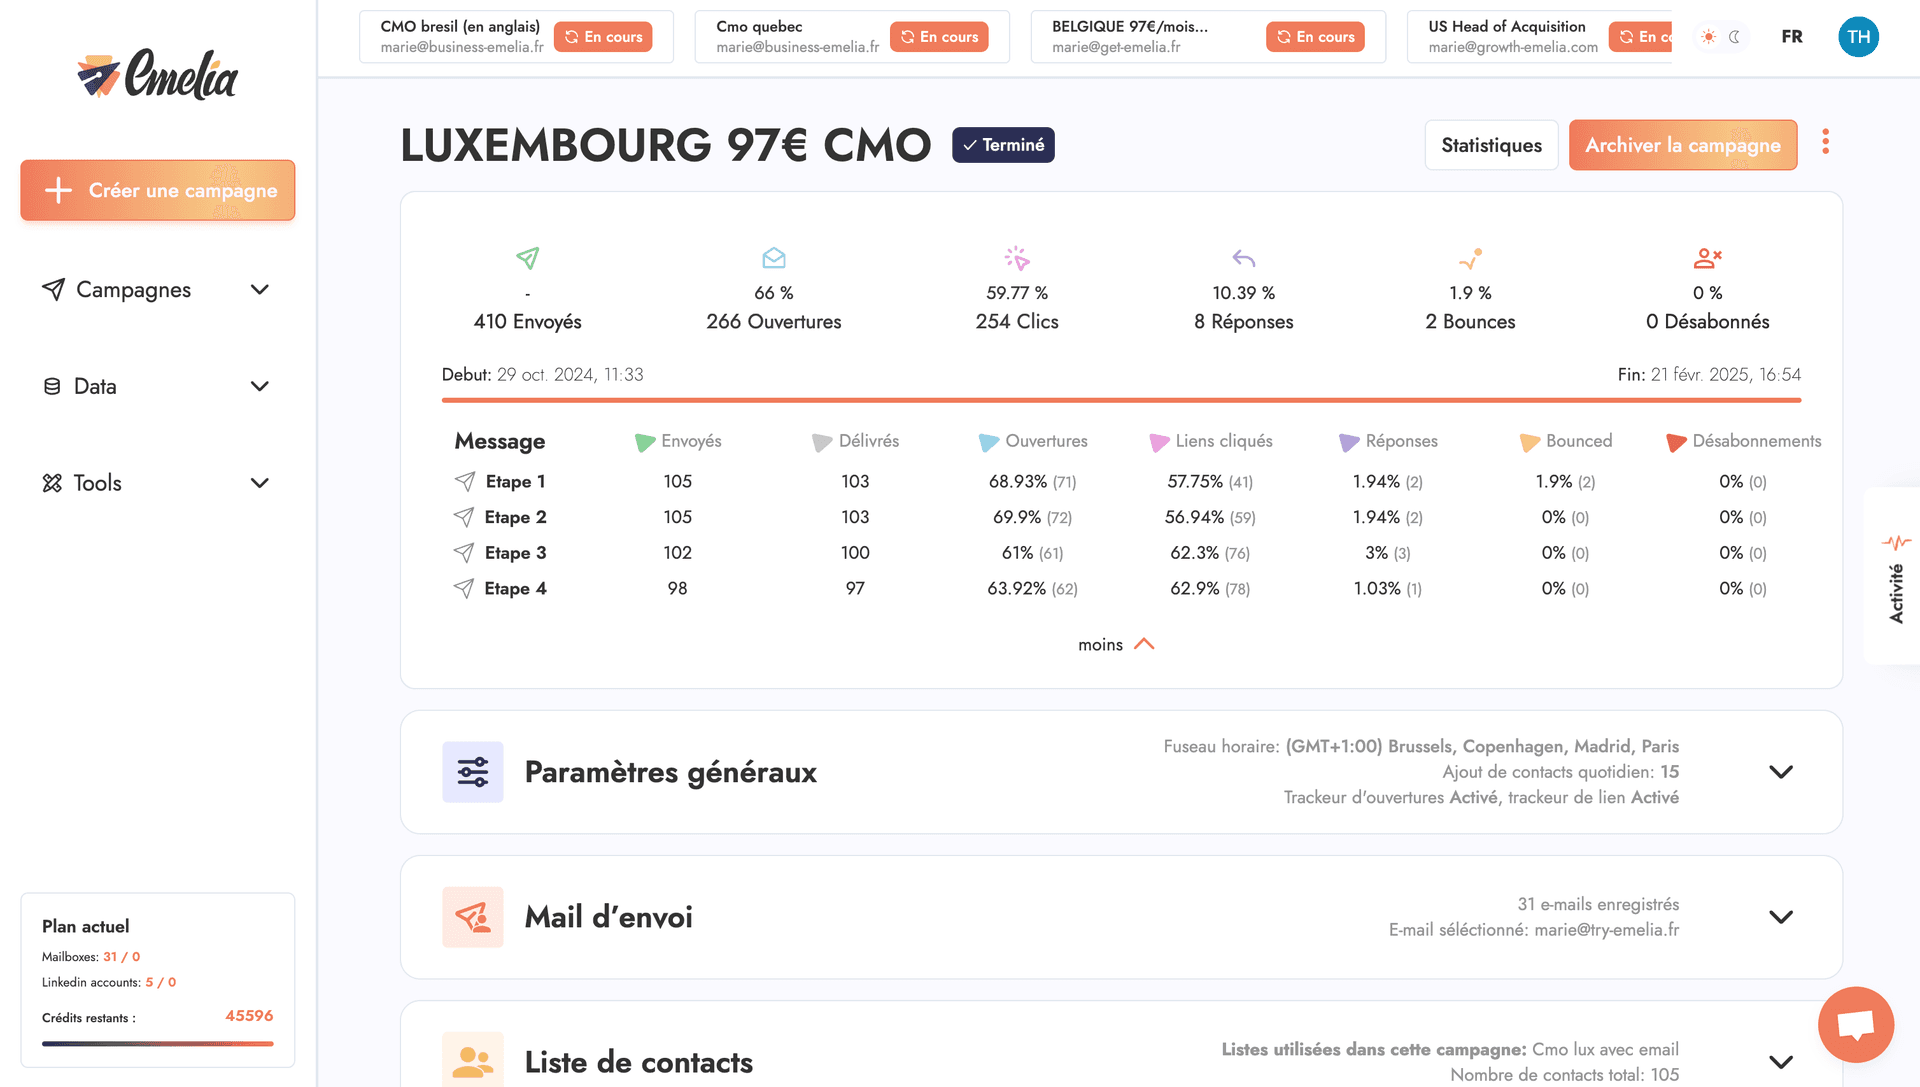Click the Etape 3 send icon
The height and width of the screenshot is (1087, 1920).
[464, 553]
